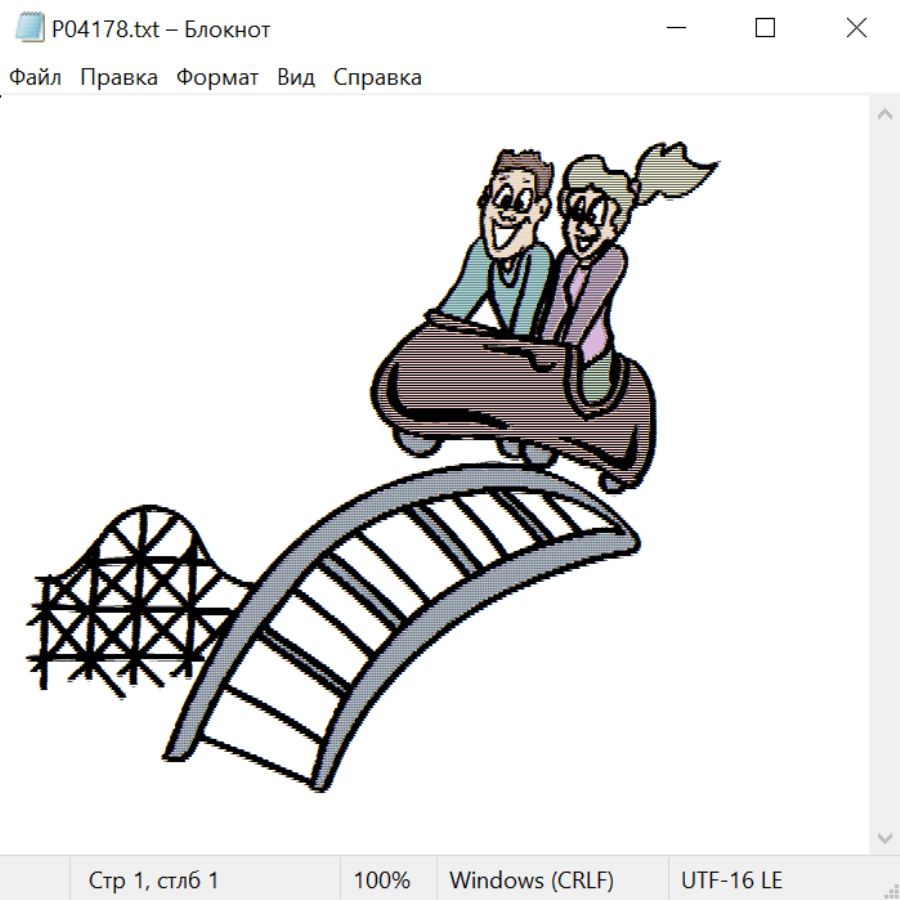The height and width of the screenshot is (900, 900).
Task: Click the middle of the vertical scrollbar track
Action: 884,475
